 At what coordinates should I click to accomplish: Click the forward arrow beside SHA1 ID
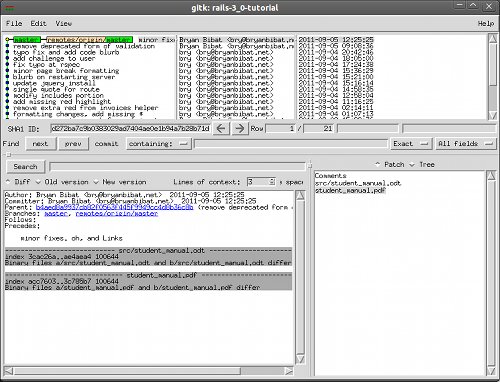click(239, 128)
